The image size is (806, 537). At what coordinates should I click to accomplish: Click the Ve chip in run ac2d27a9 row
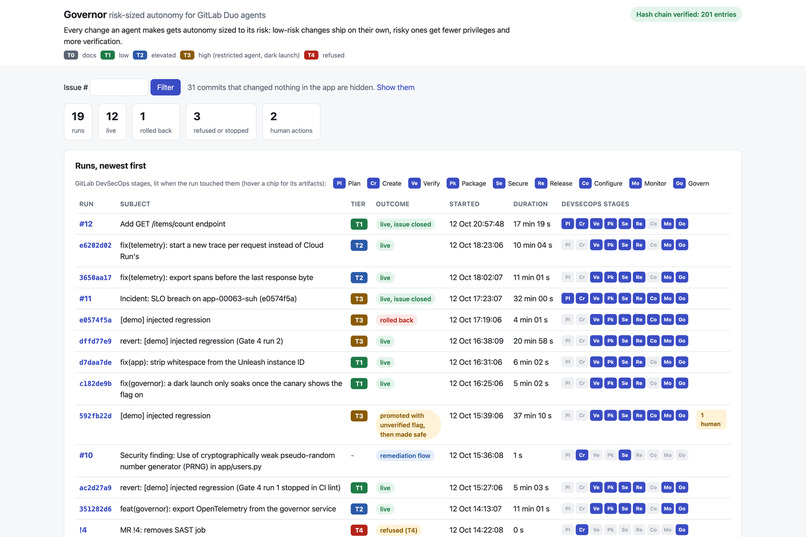(x=596, y=488)
